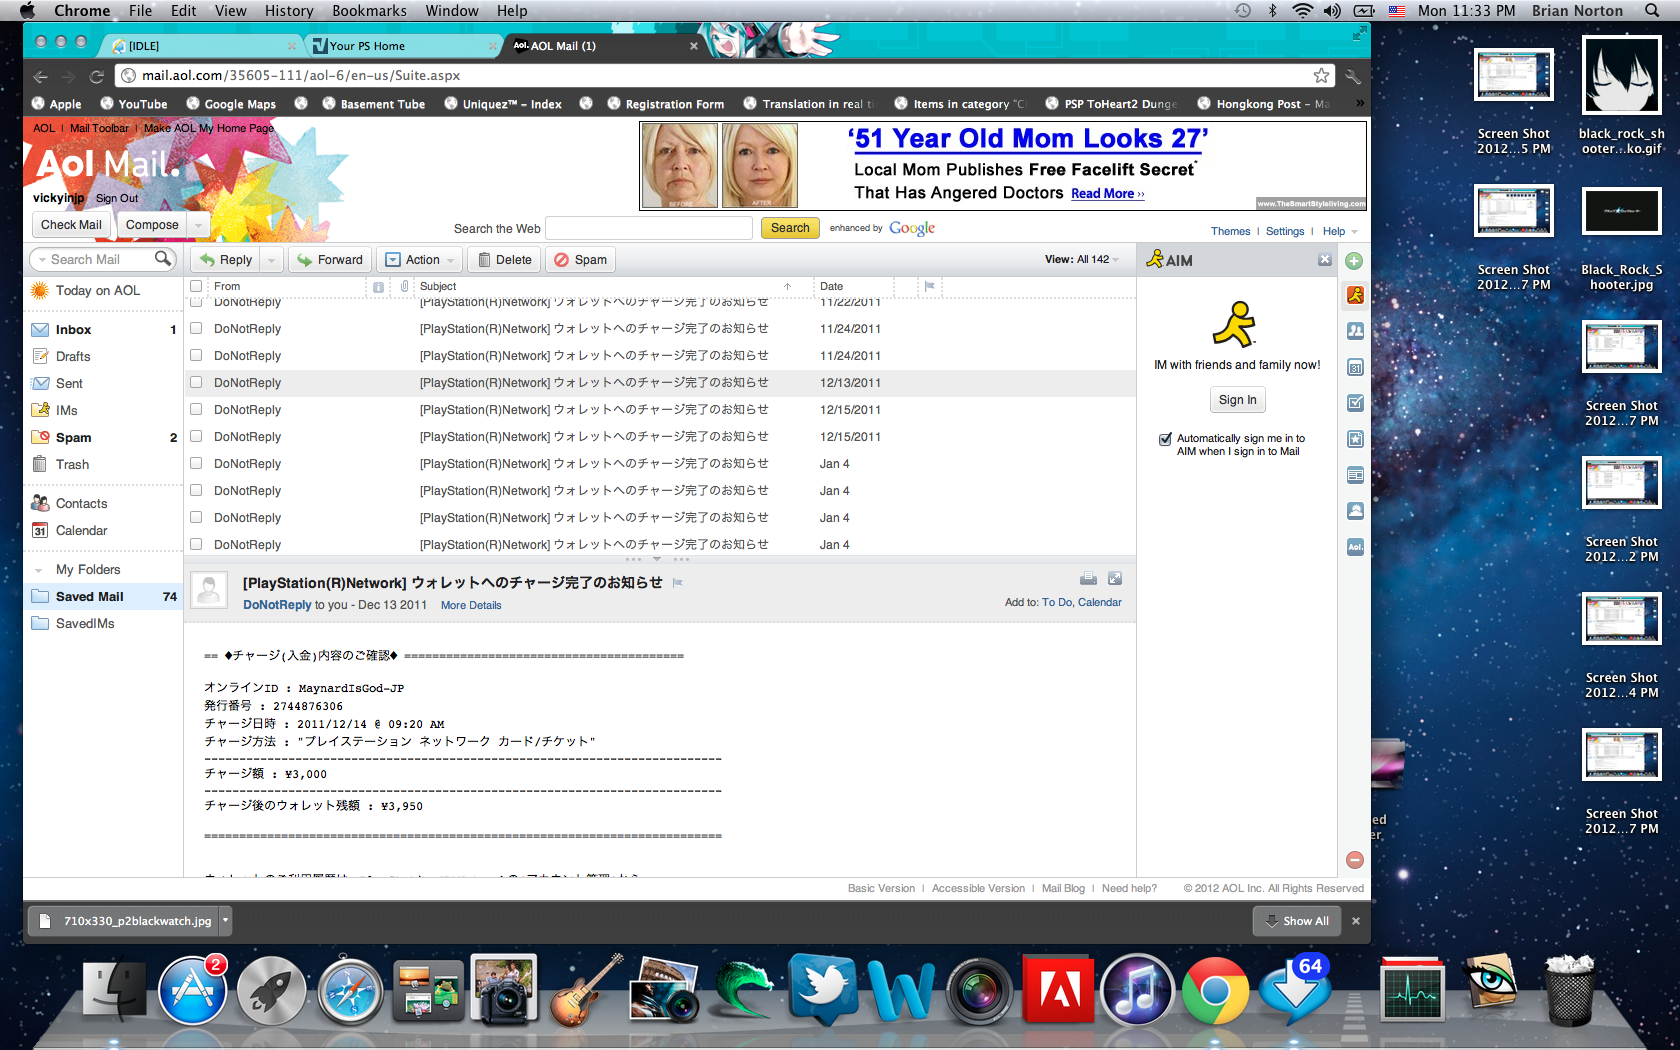Open App Store from the dock
The width and height of the screenshot is (1680, 1050).
point(192,990)
